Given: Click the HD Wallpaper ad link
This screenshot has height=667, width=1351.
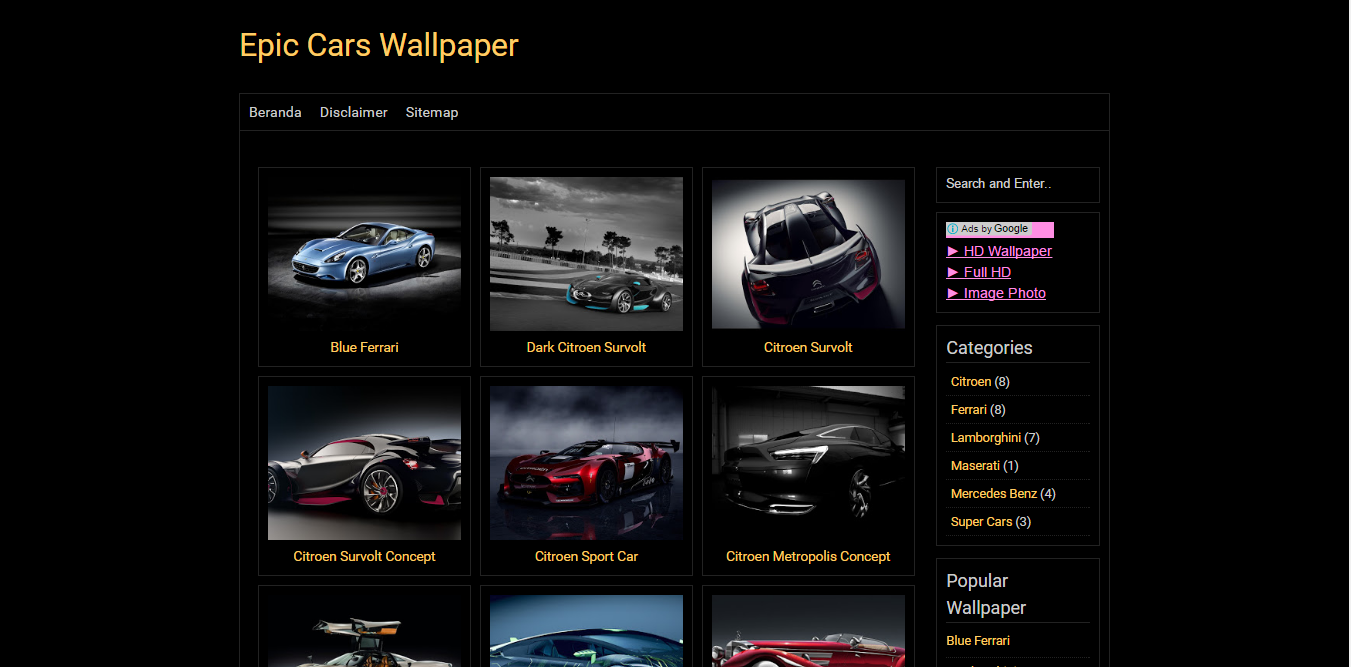Looking at the screenshot, I should click(x=999, y=251).
